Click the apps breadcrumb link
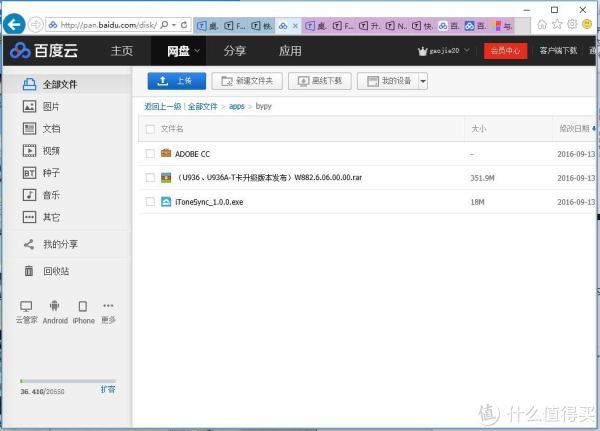600x431 pixels. tap(236, 106)
